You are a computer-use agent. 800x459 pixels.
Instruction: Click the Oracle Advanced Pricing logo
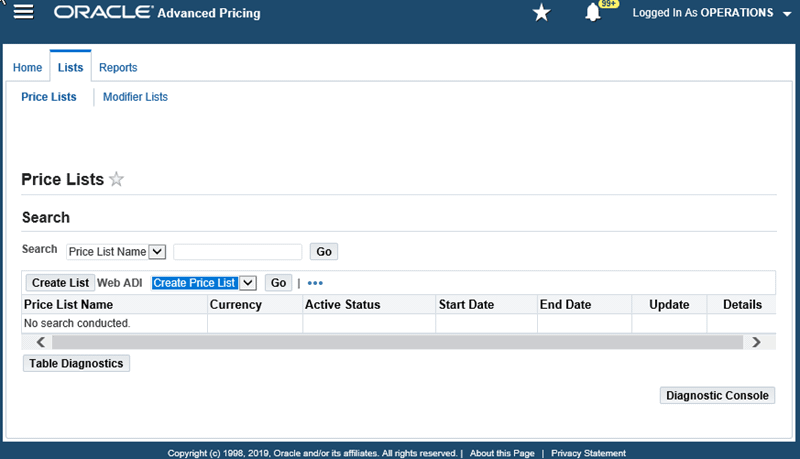pyautogui.click(x=157, y=13)
